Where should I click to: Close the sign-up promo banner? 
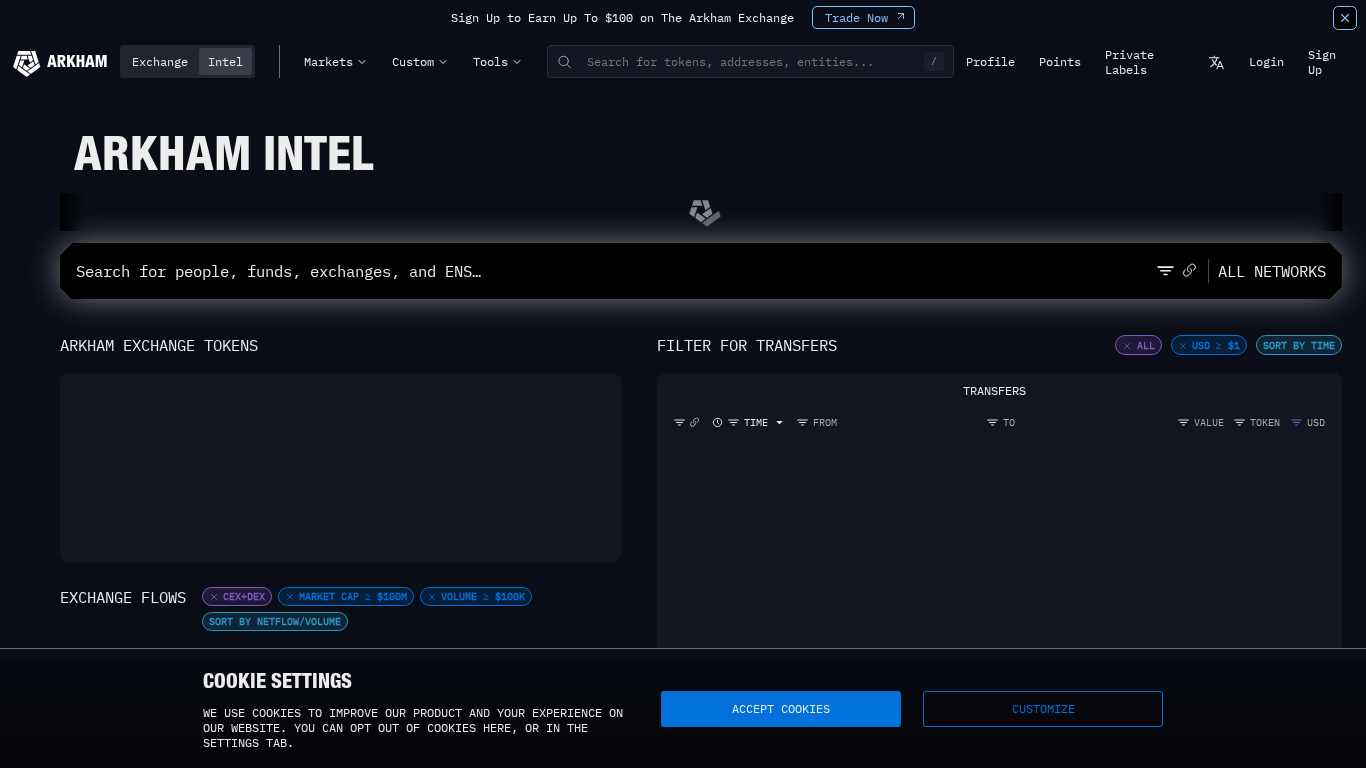click(1345, 18)
